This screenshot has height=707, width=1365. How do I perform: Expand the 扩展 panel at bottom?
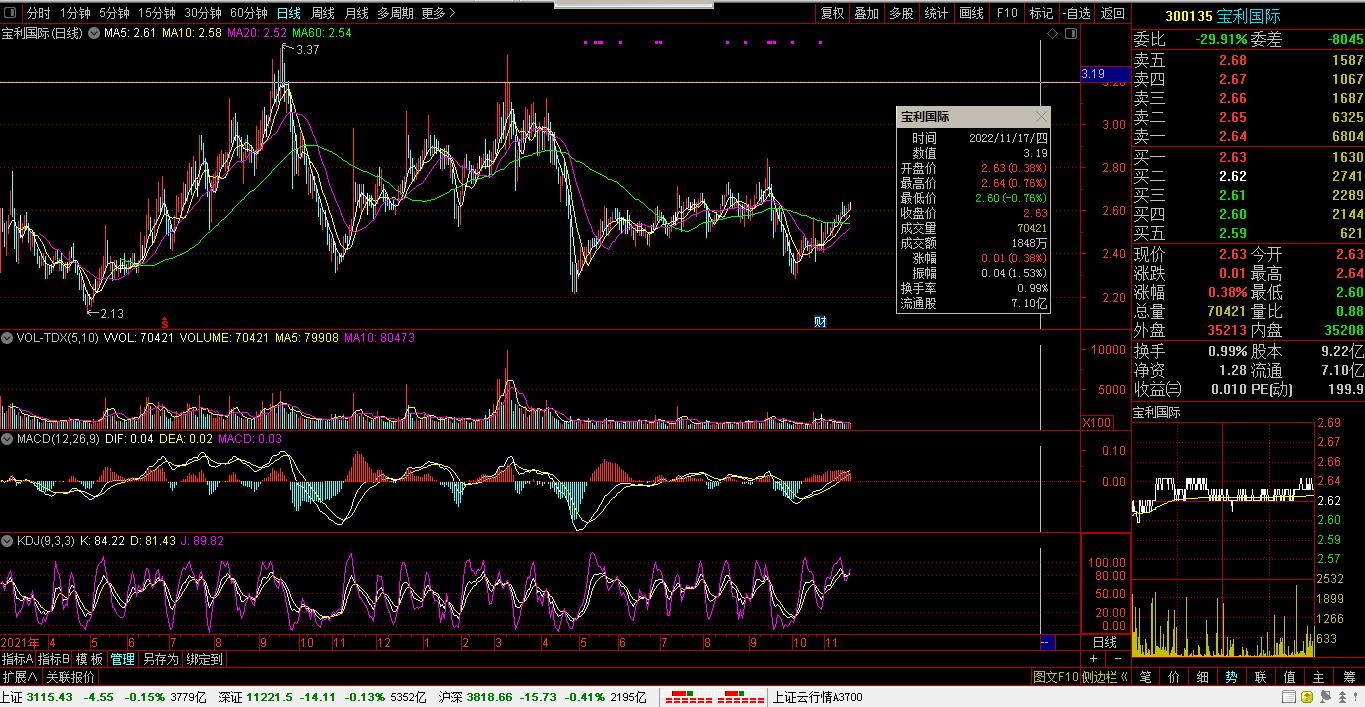20,677
